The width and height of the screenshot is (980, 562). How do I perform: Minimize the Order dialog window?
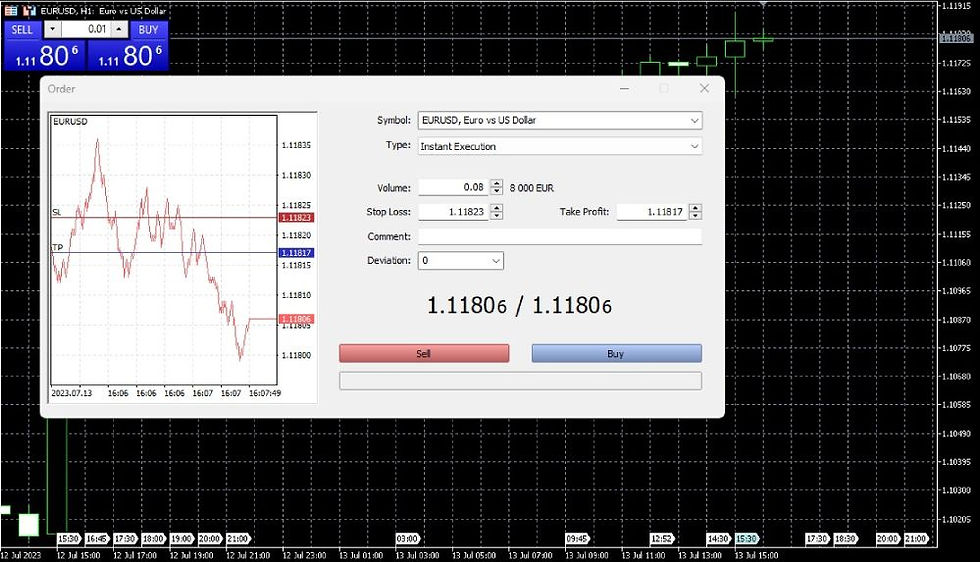[x=624, y=89]
